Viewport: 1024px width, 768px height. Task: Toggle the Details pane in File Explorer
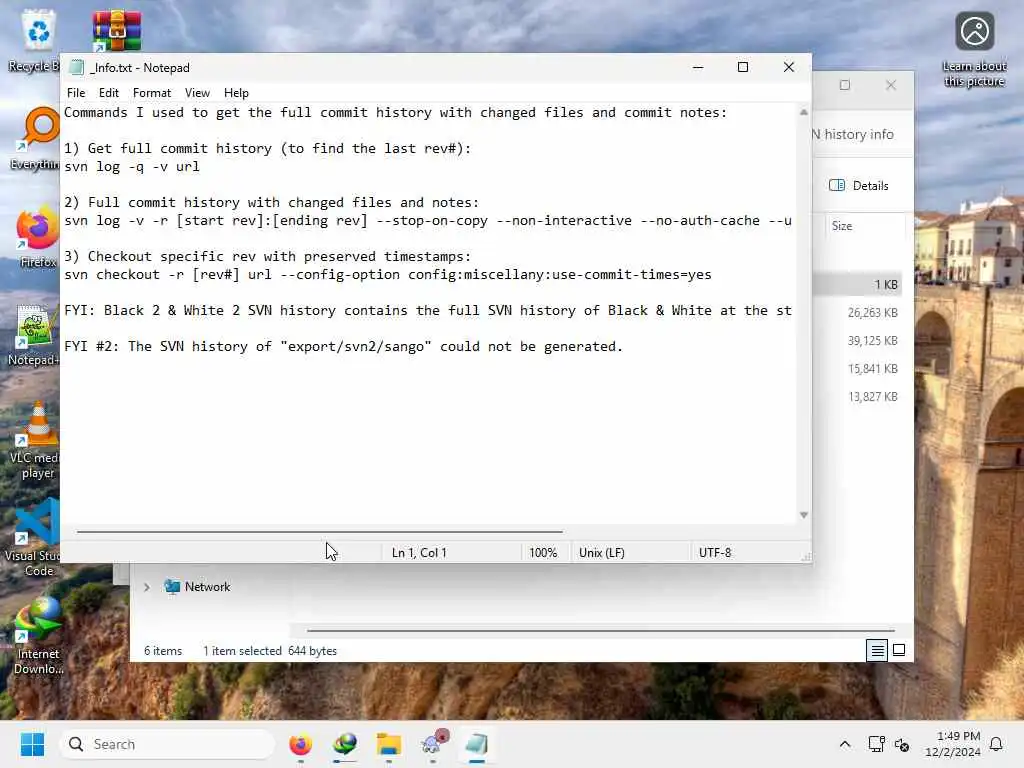858,185
